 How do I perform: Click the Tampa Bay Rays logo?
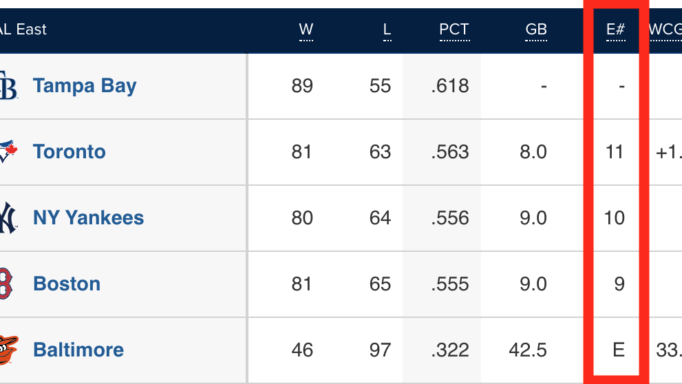click(8, 86)
